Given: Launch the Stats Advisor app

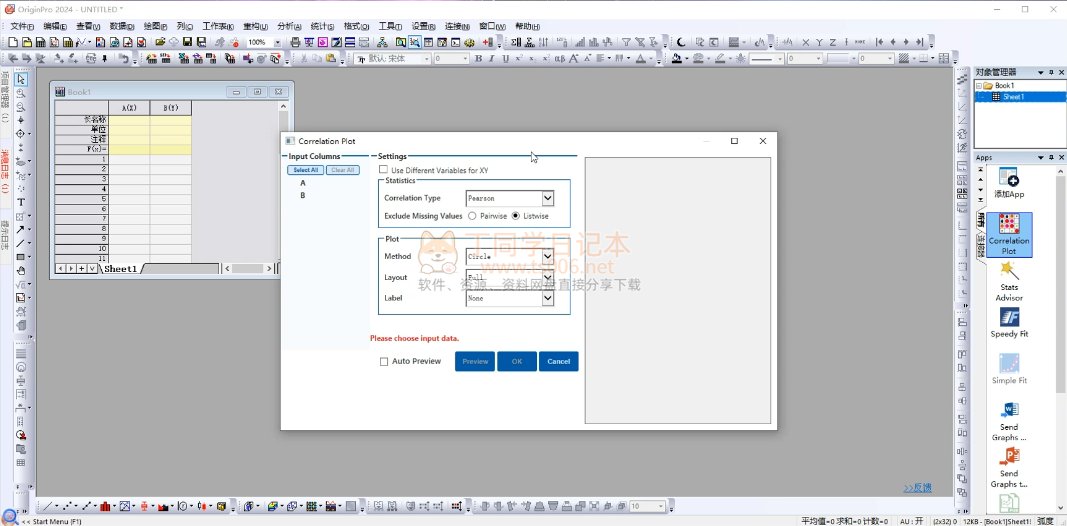Looking at the screenshot, I should [1009, 273].
